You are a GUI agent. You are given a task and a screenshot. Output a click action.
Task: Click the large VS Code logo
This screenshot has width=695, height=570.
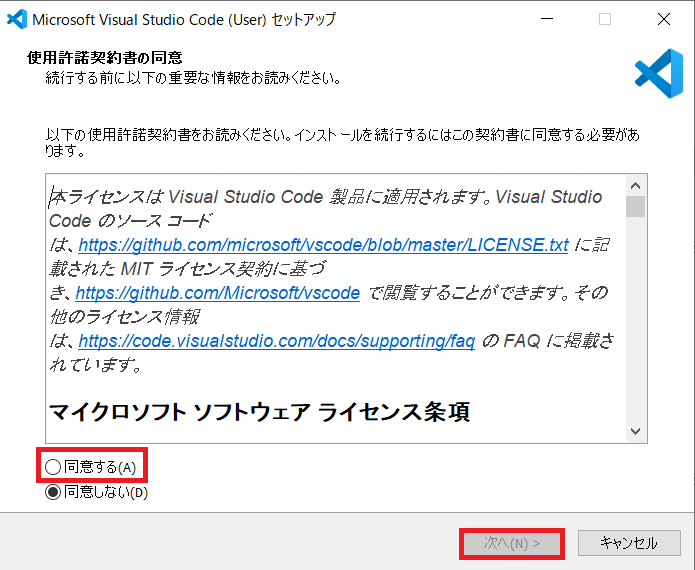(x=659, y=73)
